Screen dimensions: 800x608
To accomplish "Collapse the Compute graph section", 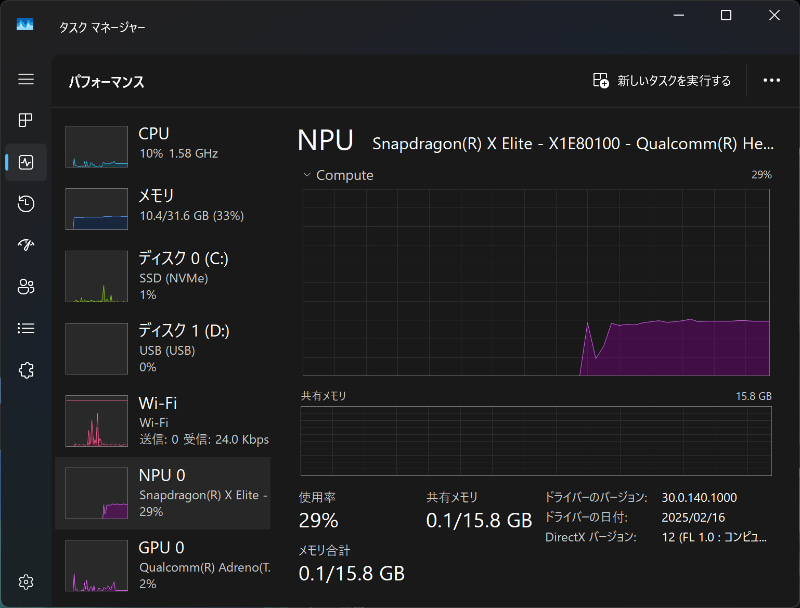I will click(307, 175).
